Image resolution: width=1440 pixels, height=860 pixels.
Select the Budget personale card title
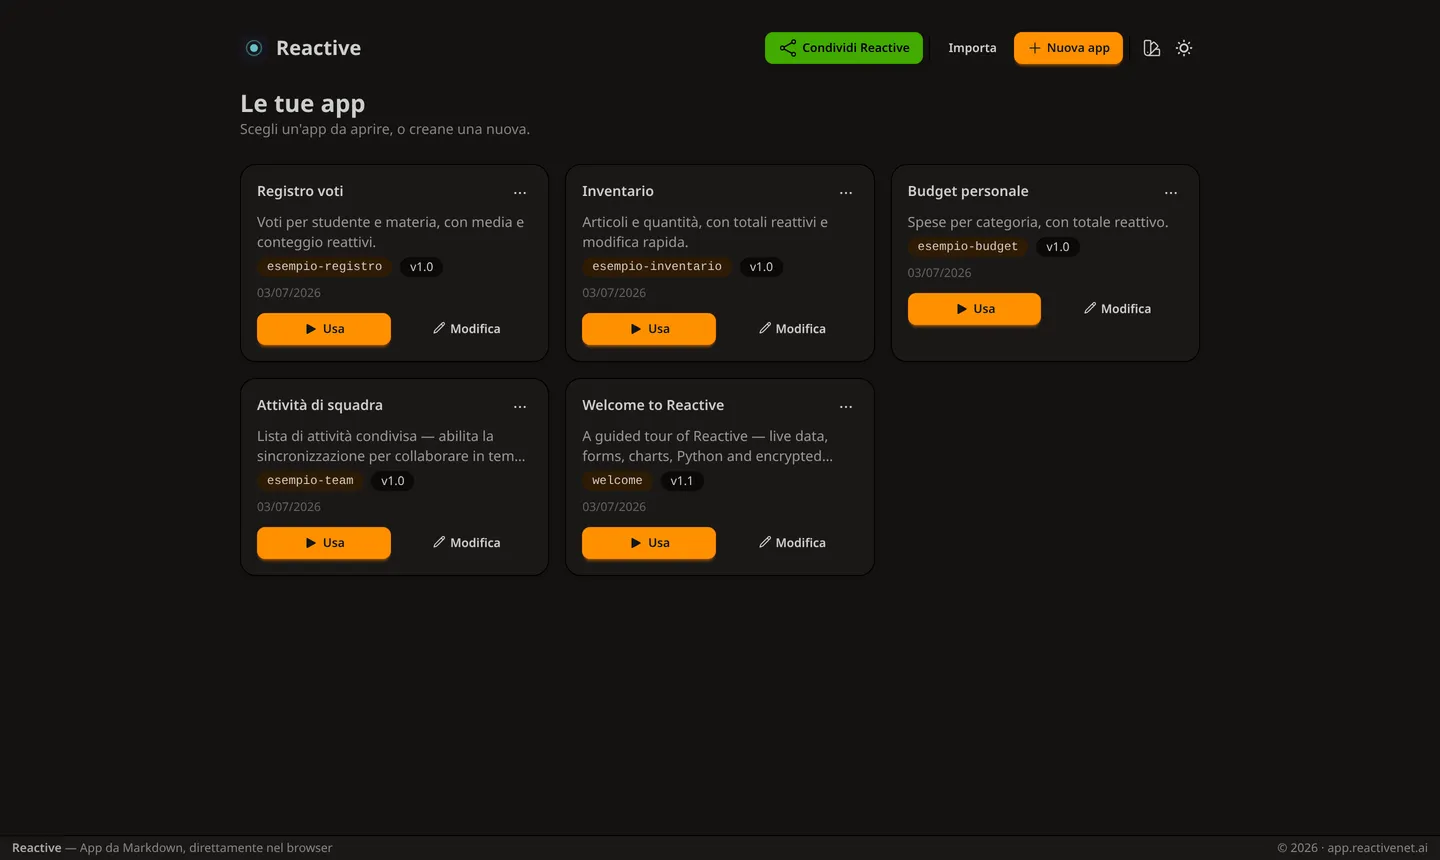tap(968, 191)
